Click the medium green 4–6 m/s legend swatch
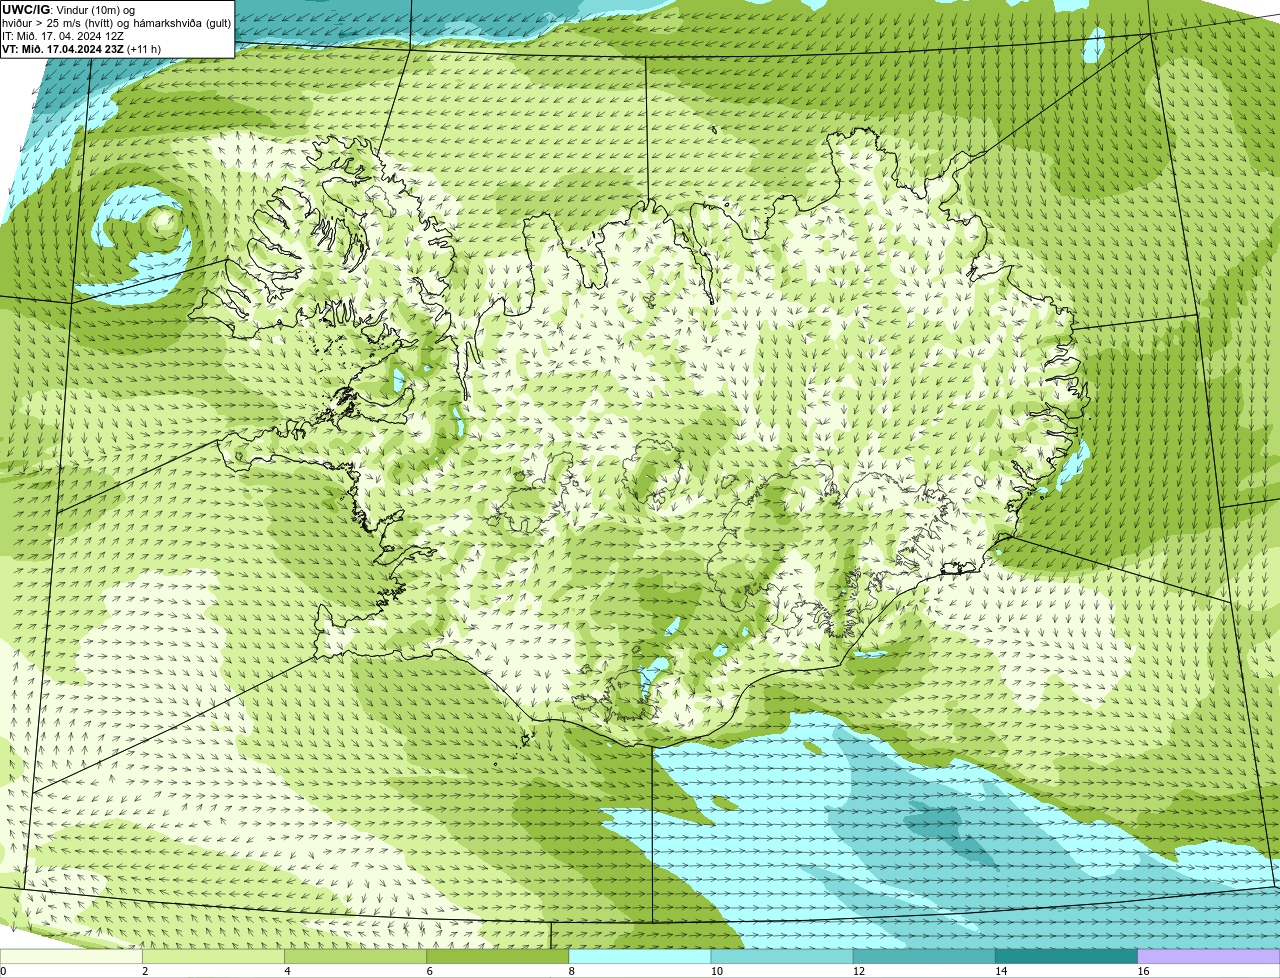 [356, 956]
